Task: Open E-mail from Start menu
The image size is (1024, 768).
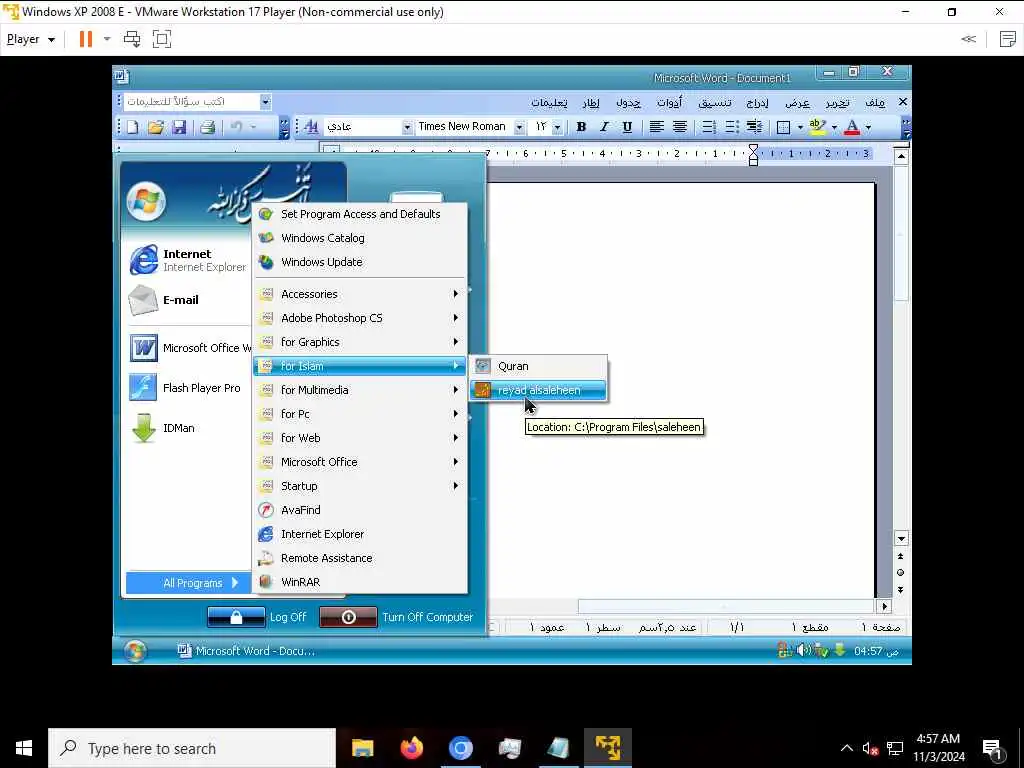Action: click(x=188, y=300)
